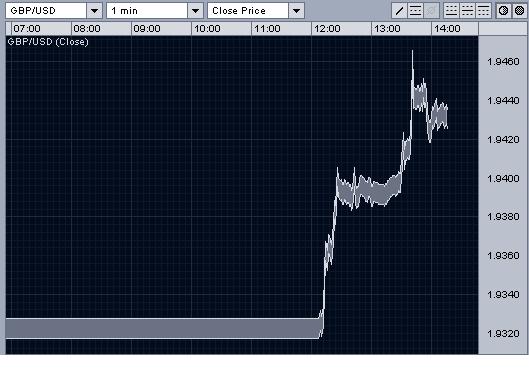This screenshot has height=384, width=529.
Task: Click the 14:00 time axis label
Action: click(447, 29)
